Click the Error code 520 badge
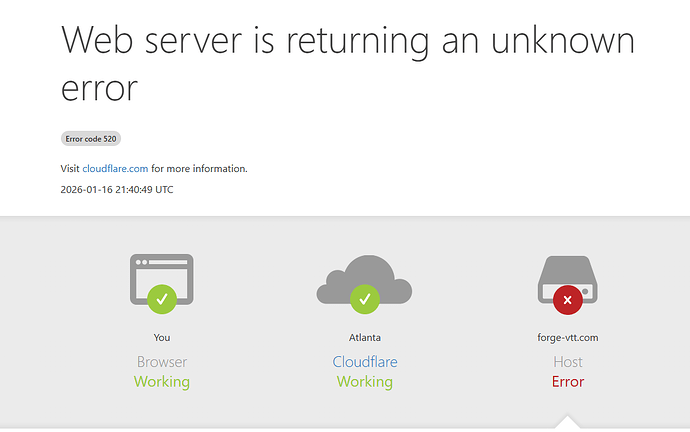The image size is (690, 432). point(91,139)
